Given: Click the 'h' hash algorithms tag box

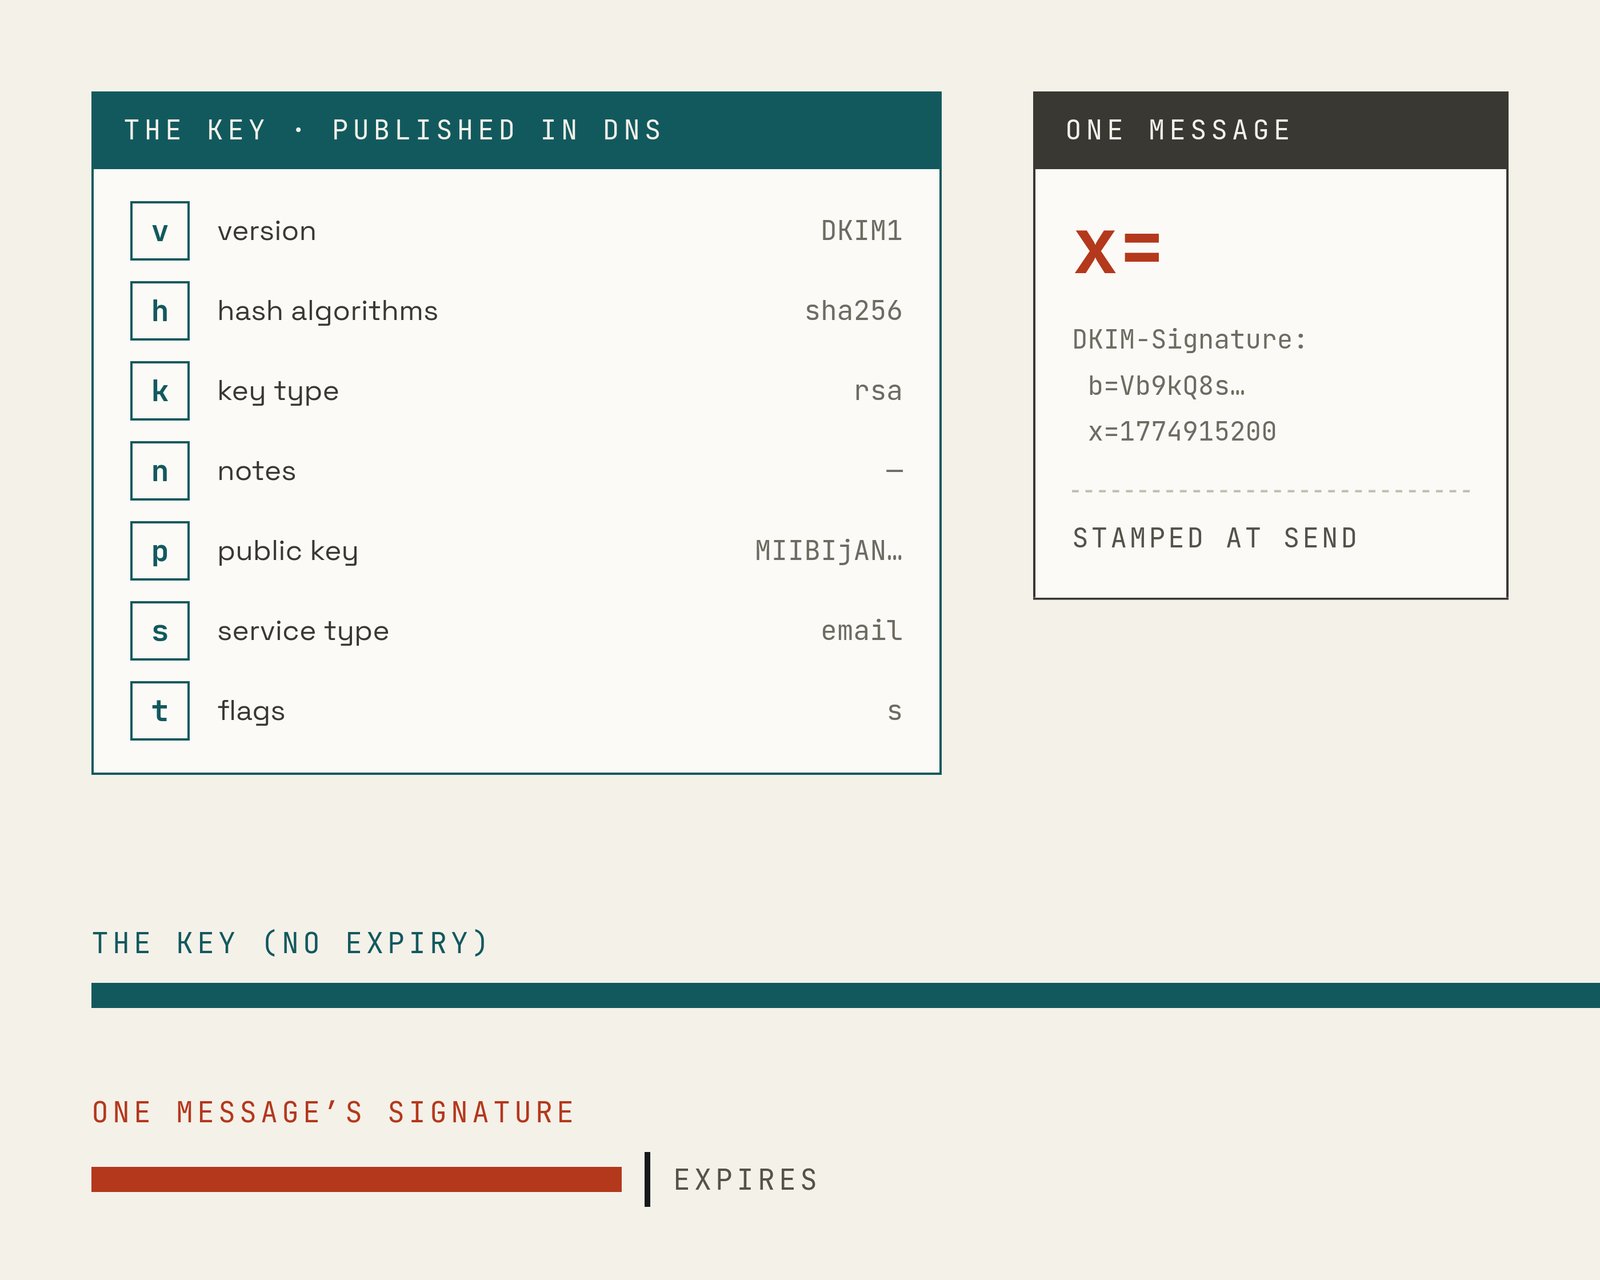Looking at the screenshot, I should (x=160, y=311).
